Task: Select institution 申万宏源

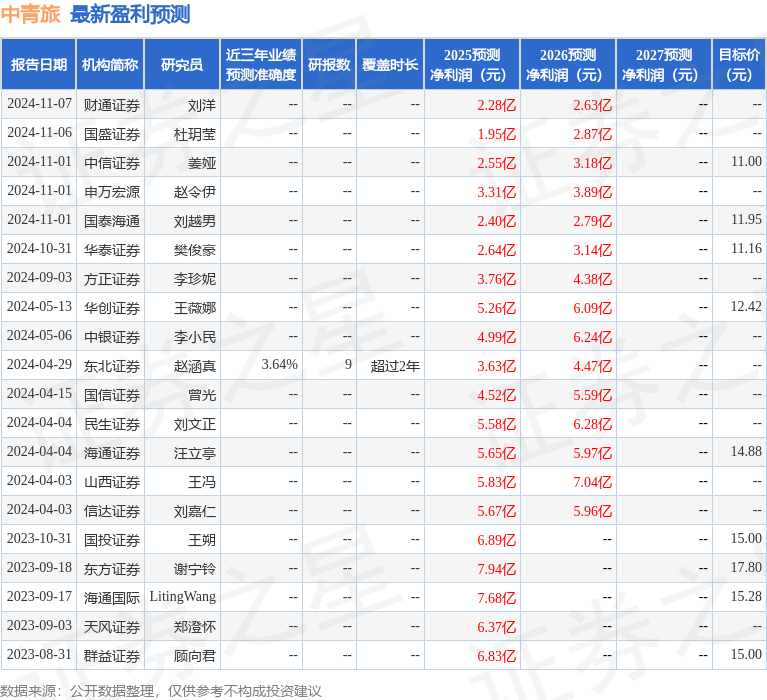Action: coord(112,192)
